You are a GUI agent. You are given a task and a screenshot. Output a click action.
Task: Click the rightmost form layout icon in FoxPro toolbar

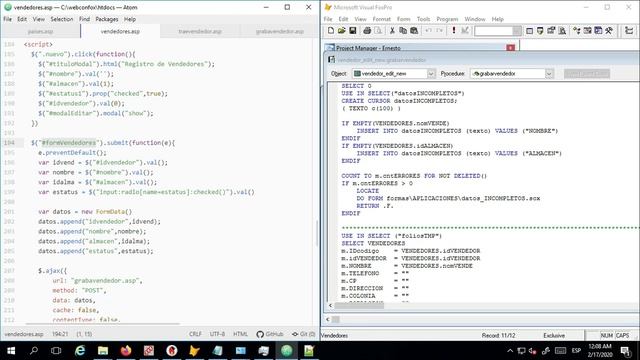click(x=629, y=31)
